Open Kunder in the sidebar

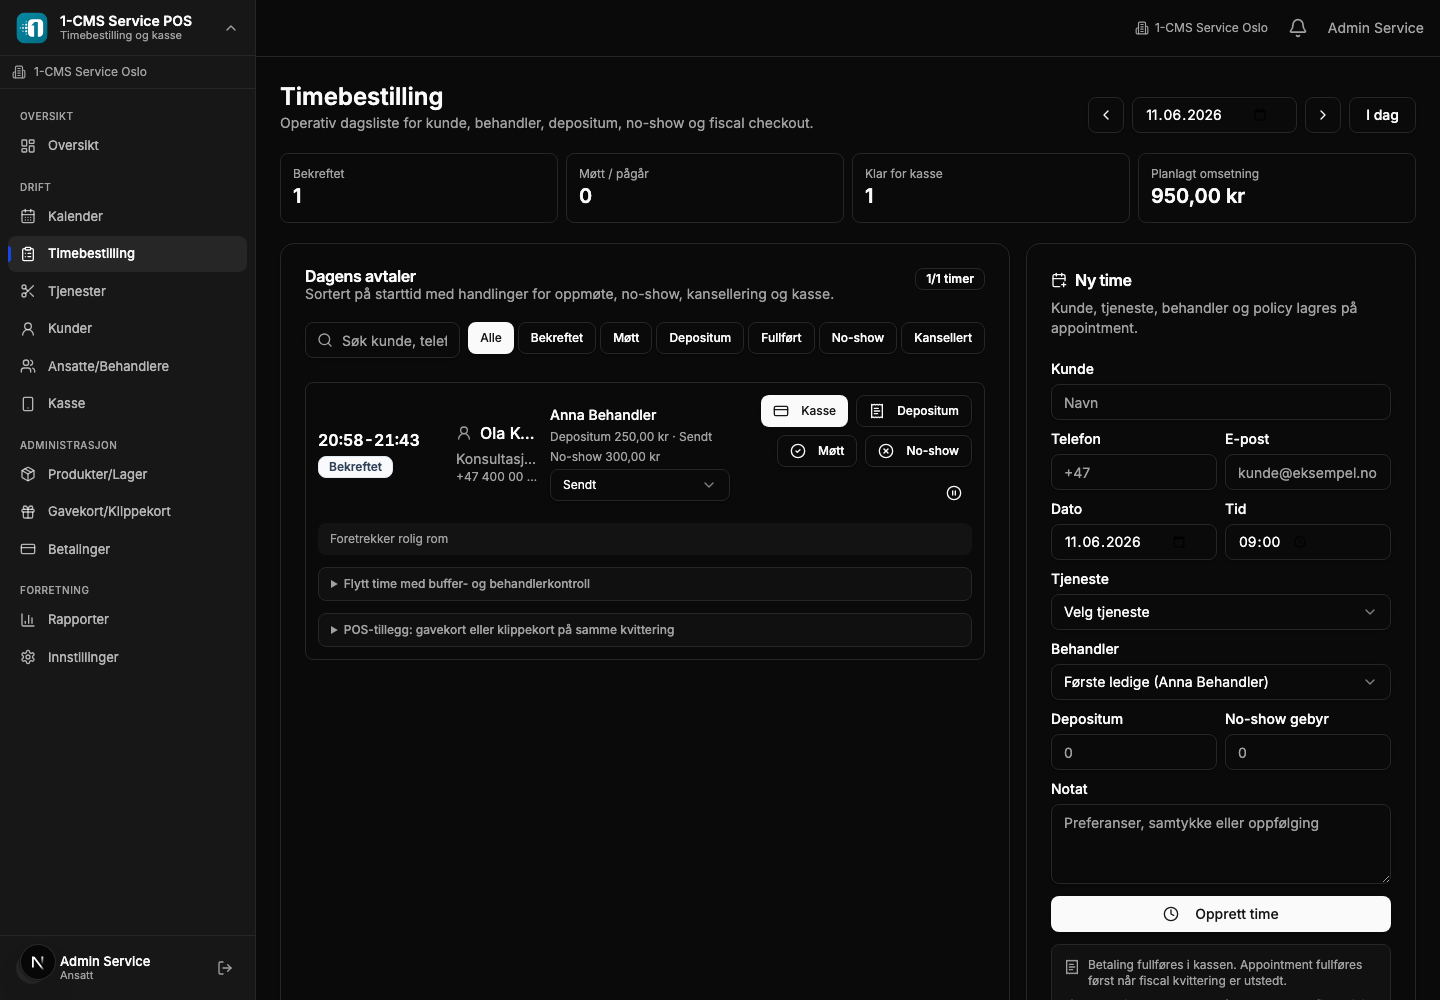point(127,329)
